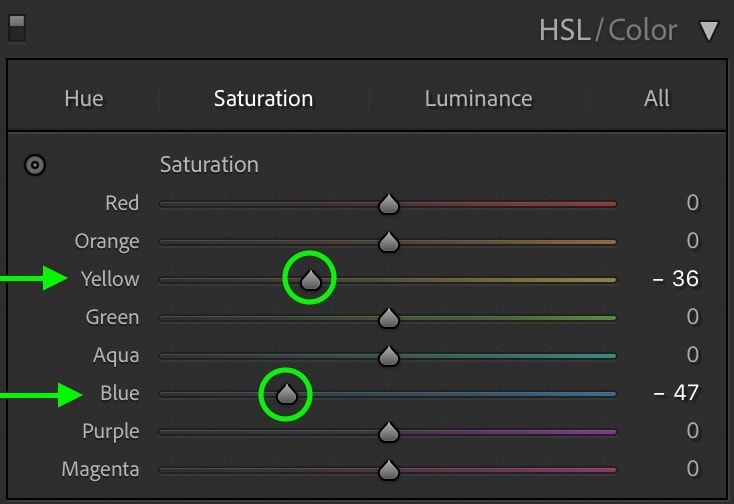734x504 pixels.
Task: Open the All tab
Action: point(657,99)
